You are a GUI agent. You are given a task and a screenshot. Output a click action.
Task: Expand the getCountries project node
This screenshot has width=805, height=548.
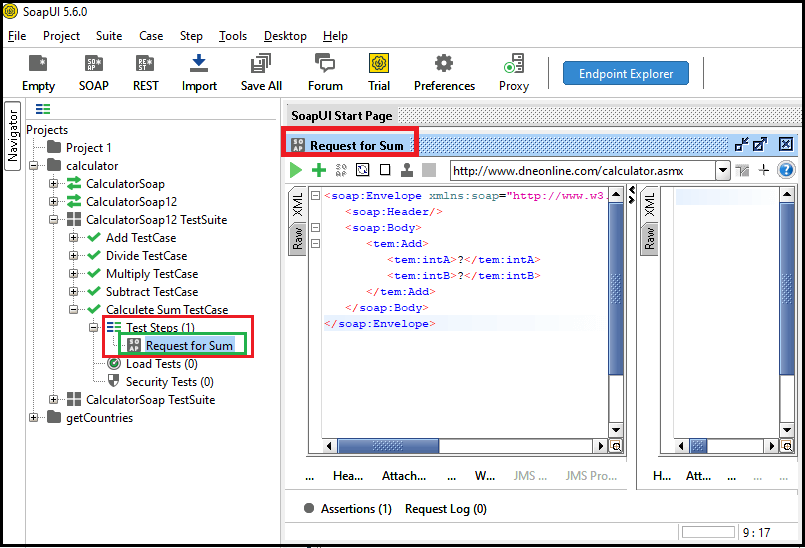33,417
